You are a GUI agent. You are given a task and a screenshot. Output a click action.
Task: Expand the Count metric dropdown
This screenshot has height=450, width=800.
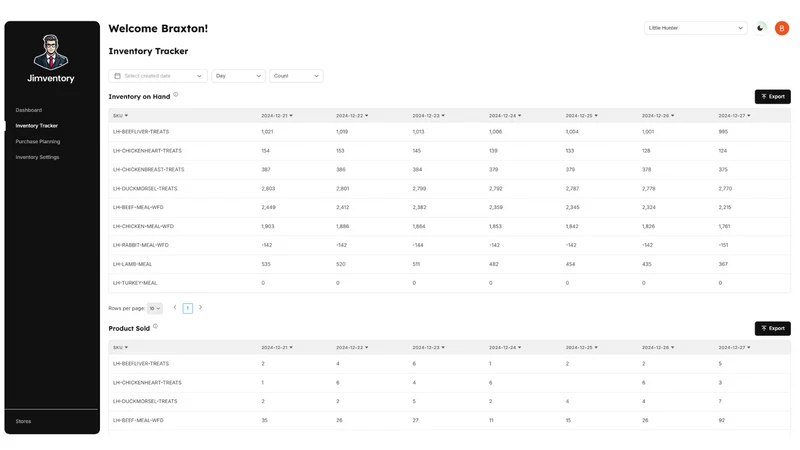[x=296, y=76]
